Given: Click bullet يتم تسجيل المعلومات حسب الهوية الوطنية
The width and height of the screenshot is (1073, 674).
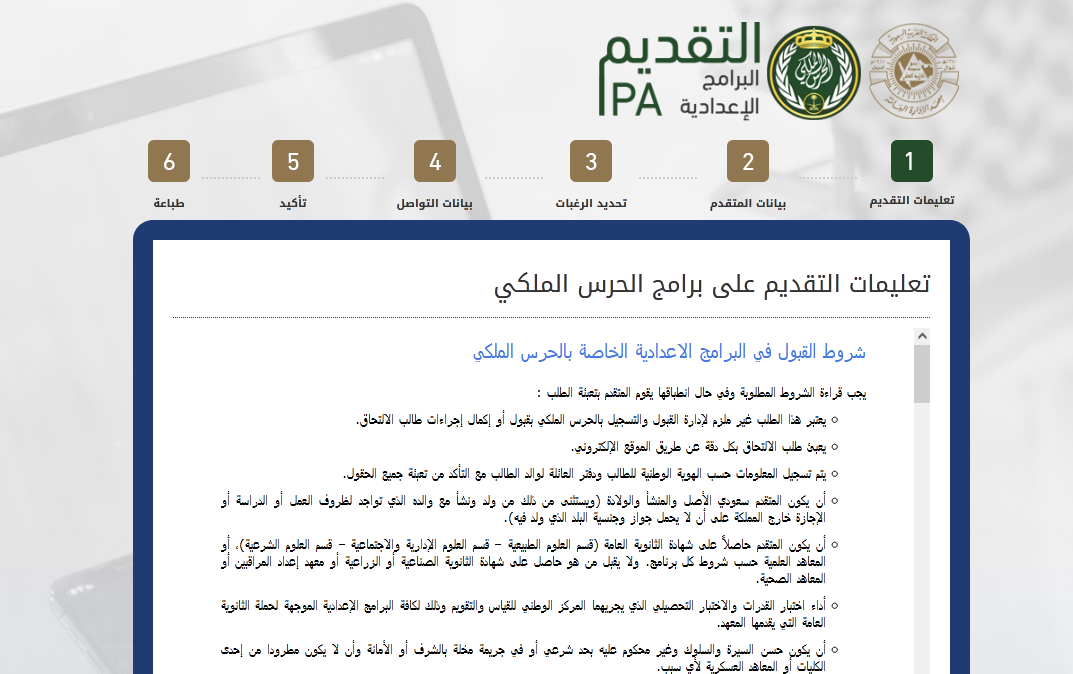Looking at the screenshot, I should (x=584, y=474).
